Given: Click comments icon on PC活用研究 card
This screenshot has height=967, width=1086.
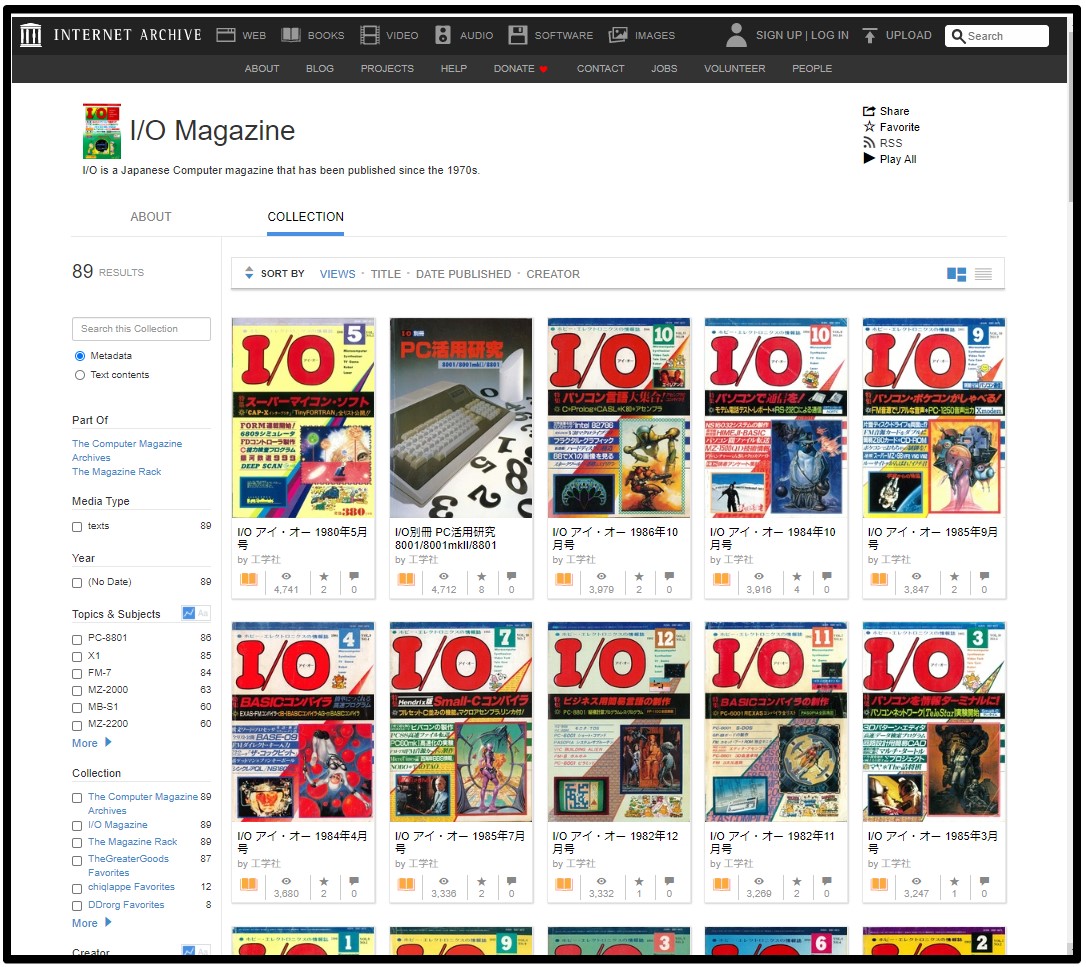Looking at the screenshot, I should 511,576.
